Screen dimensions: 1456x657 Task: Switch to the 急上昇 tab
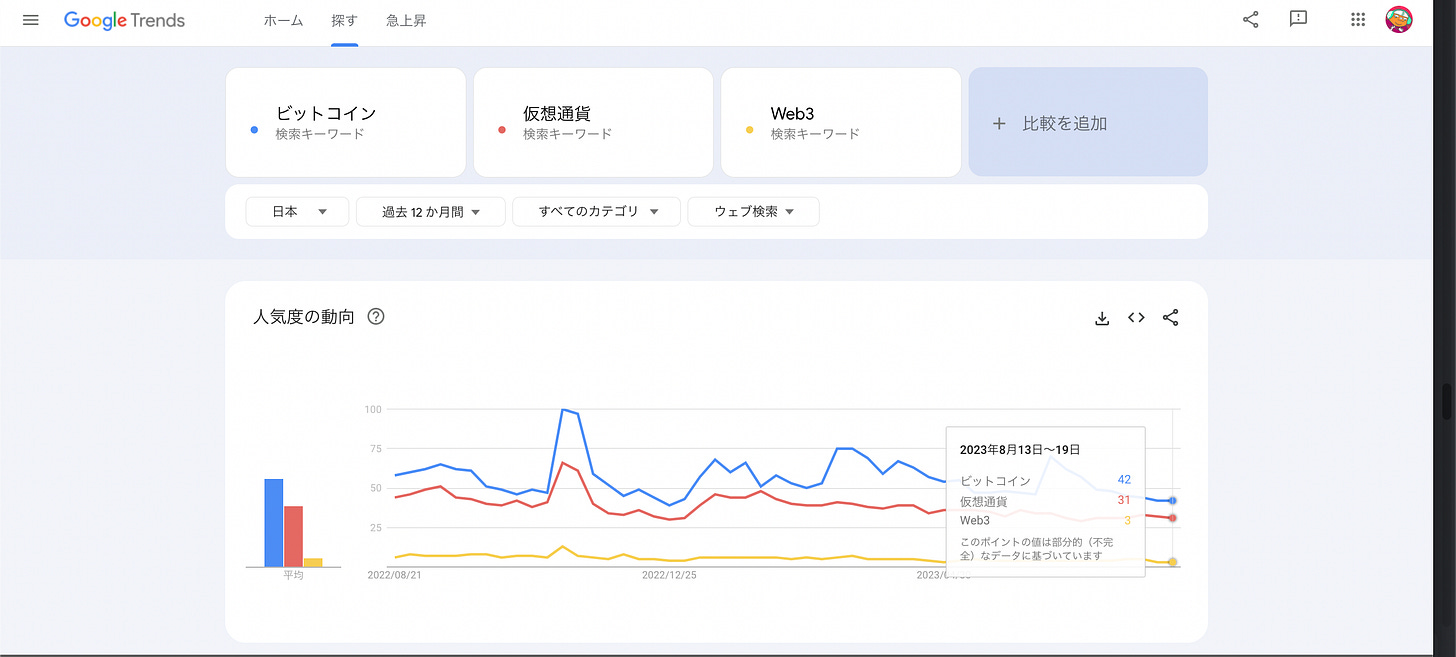coord(406,20)
